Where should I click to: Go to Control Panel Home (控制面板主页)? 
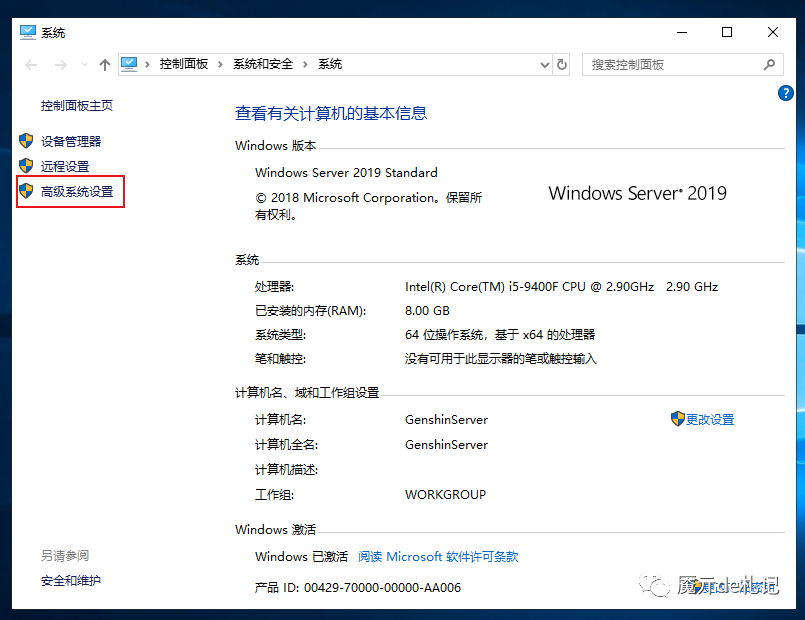click(76, 106)
